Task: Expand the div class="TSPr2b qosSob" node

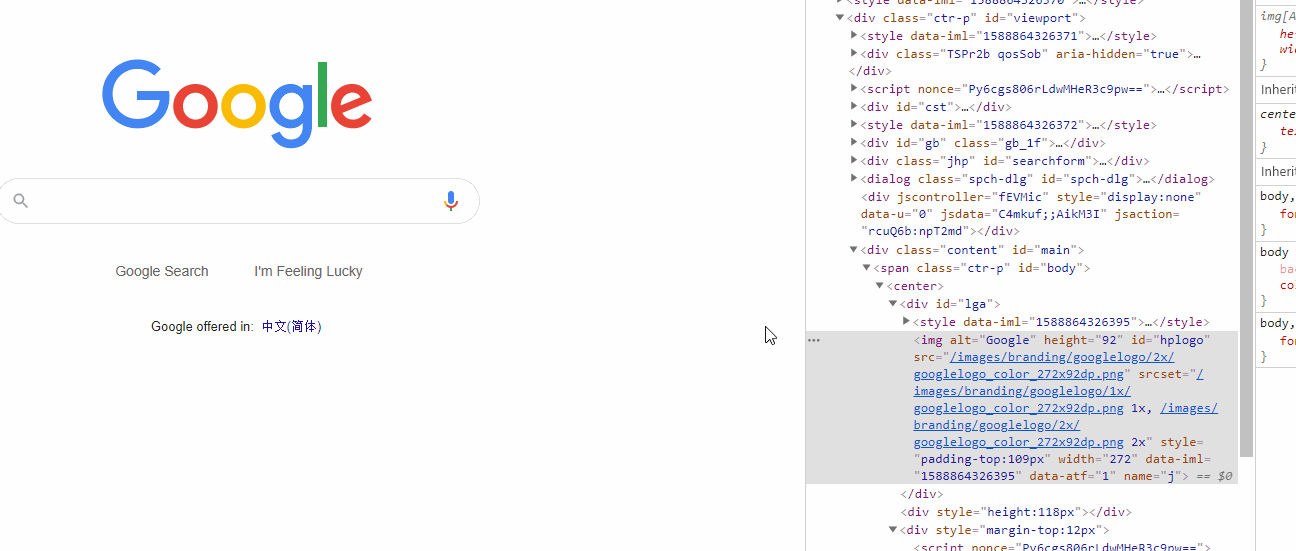Action: pos(854,53)
